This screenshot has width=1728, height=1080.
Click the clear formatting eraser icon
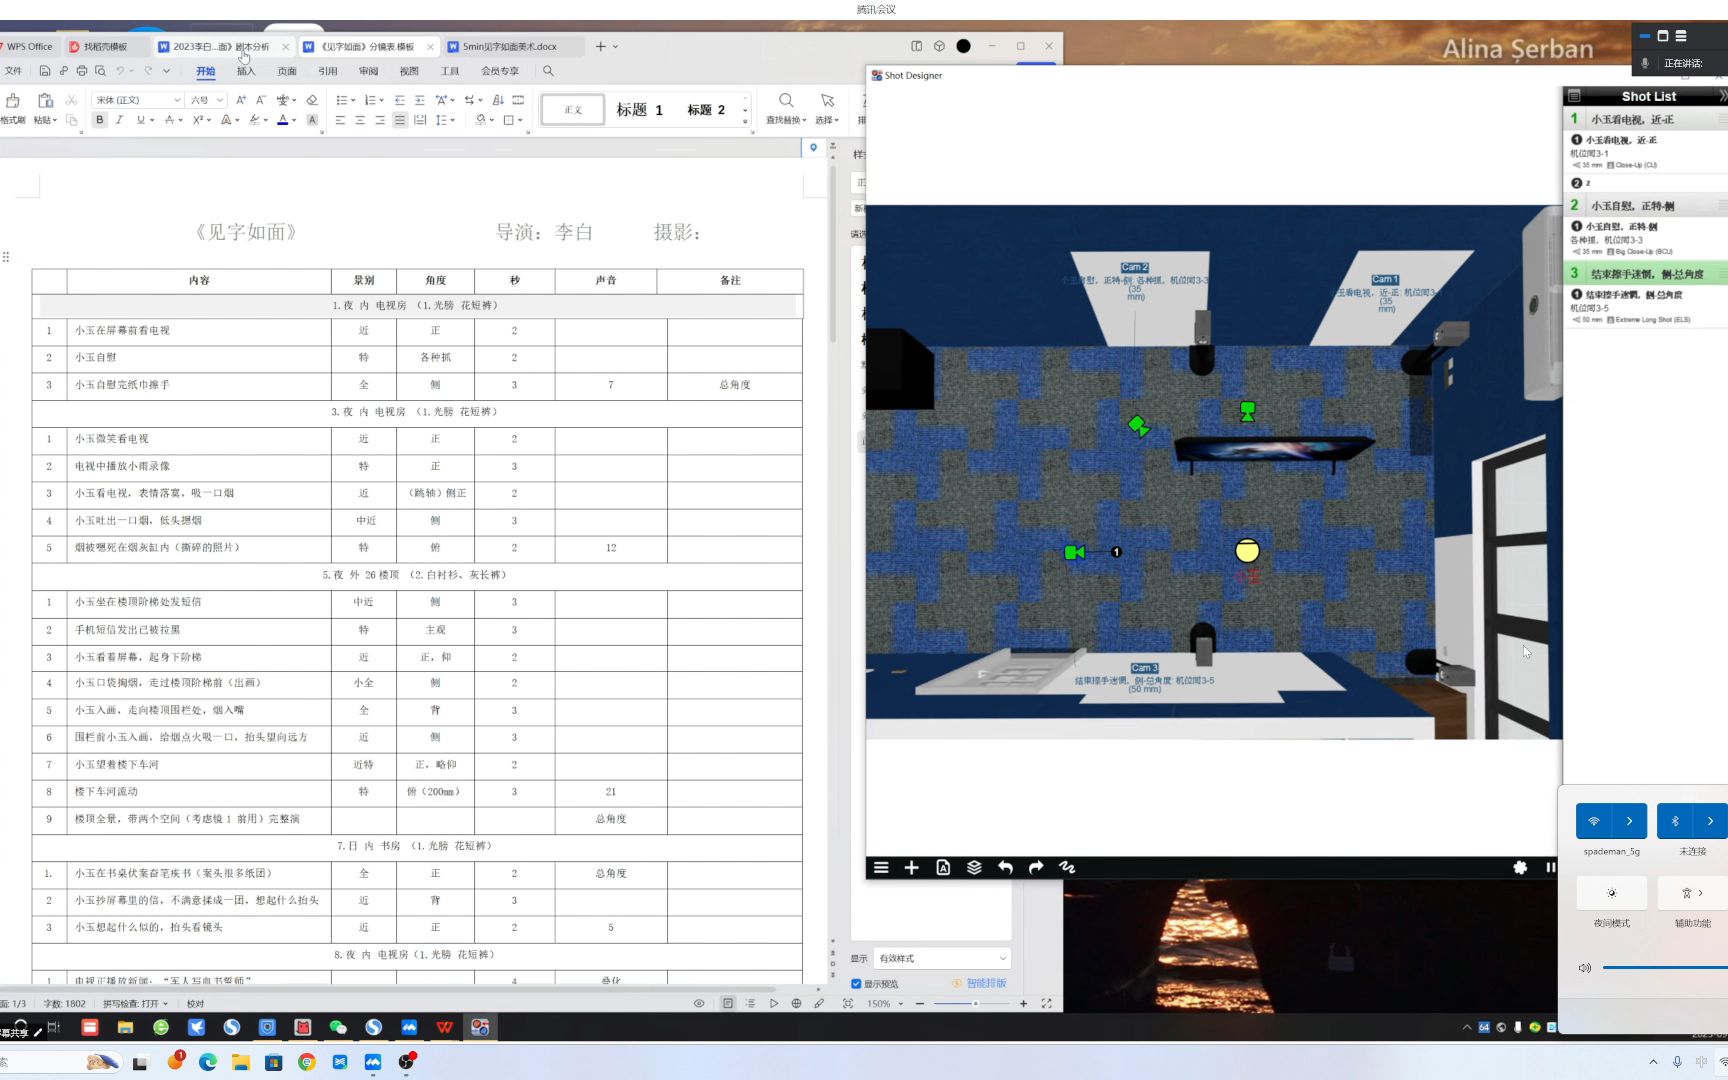pyautogui.click(x=312, y=100)
